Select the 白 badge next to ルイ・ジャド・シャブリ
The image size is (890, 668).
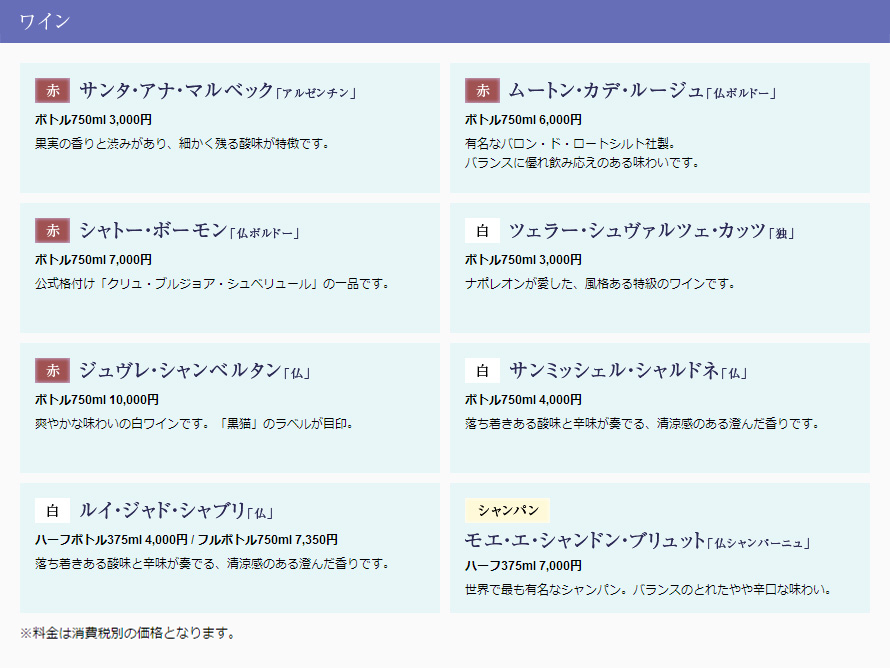(x=52, y=511)
